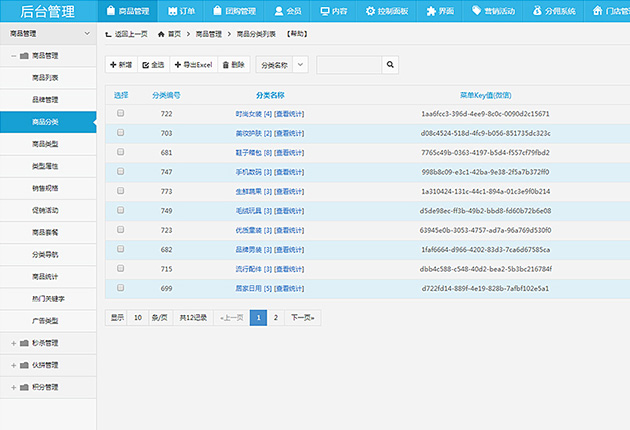Tick the checkbox for category 749
Image resolution: width=630 pixels, height=430 pixels.
coord(121,210)
